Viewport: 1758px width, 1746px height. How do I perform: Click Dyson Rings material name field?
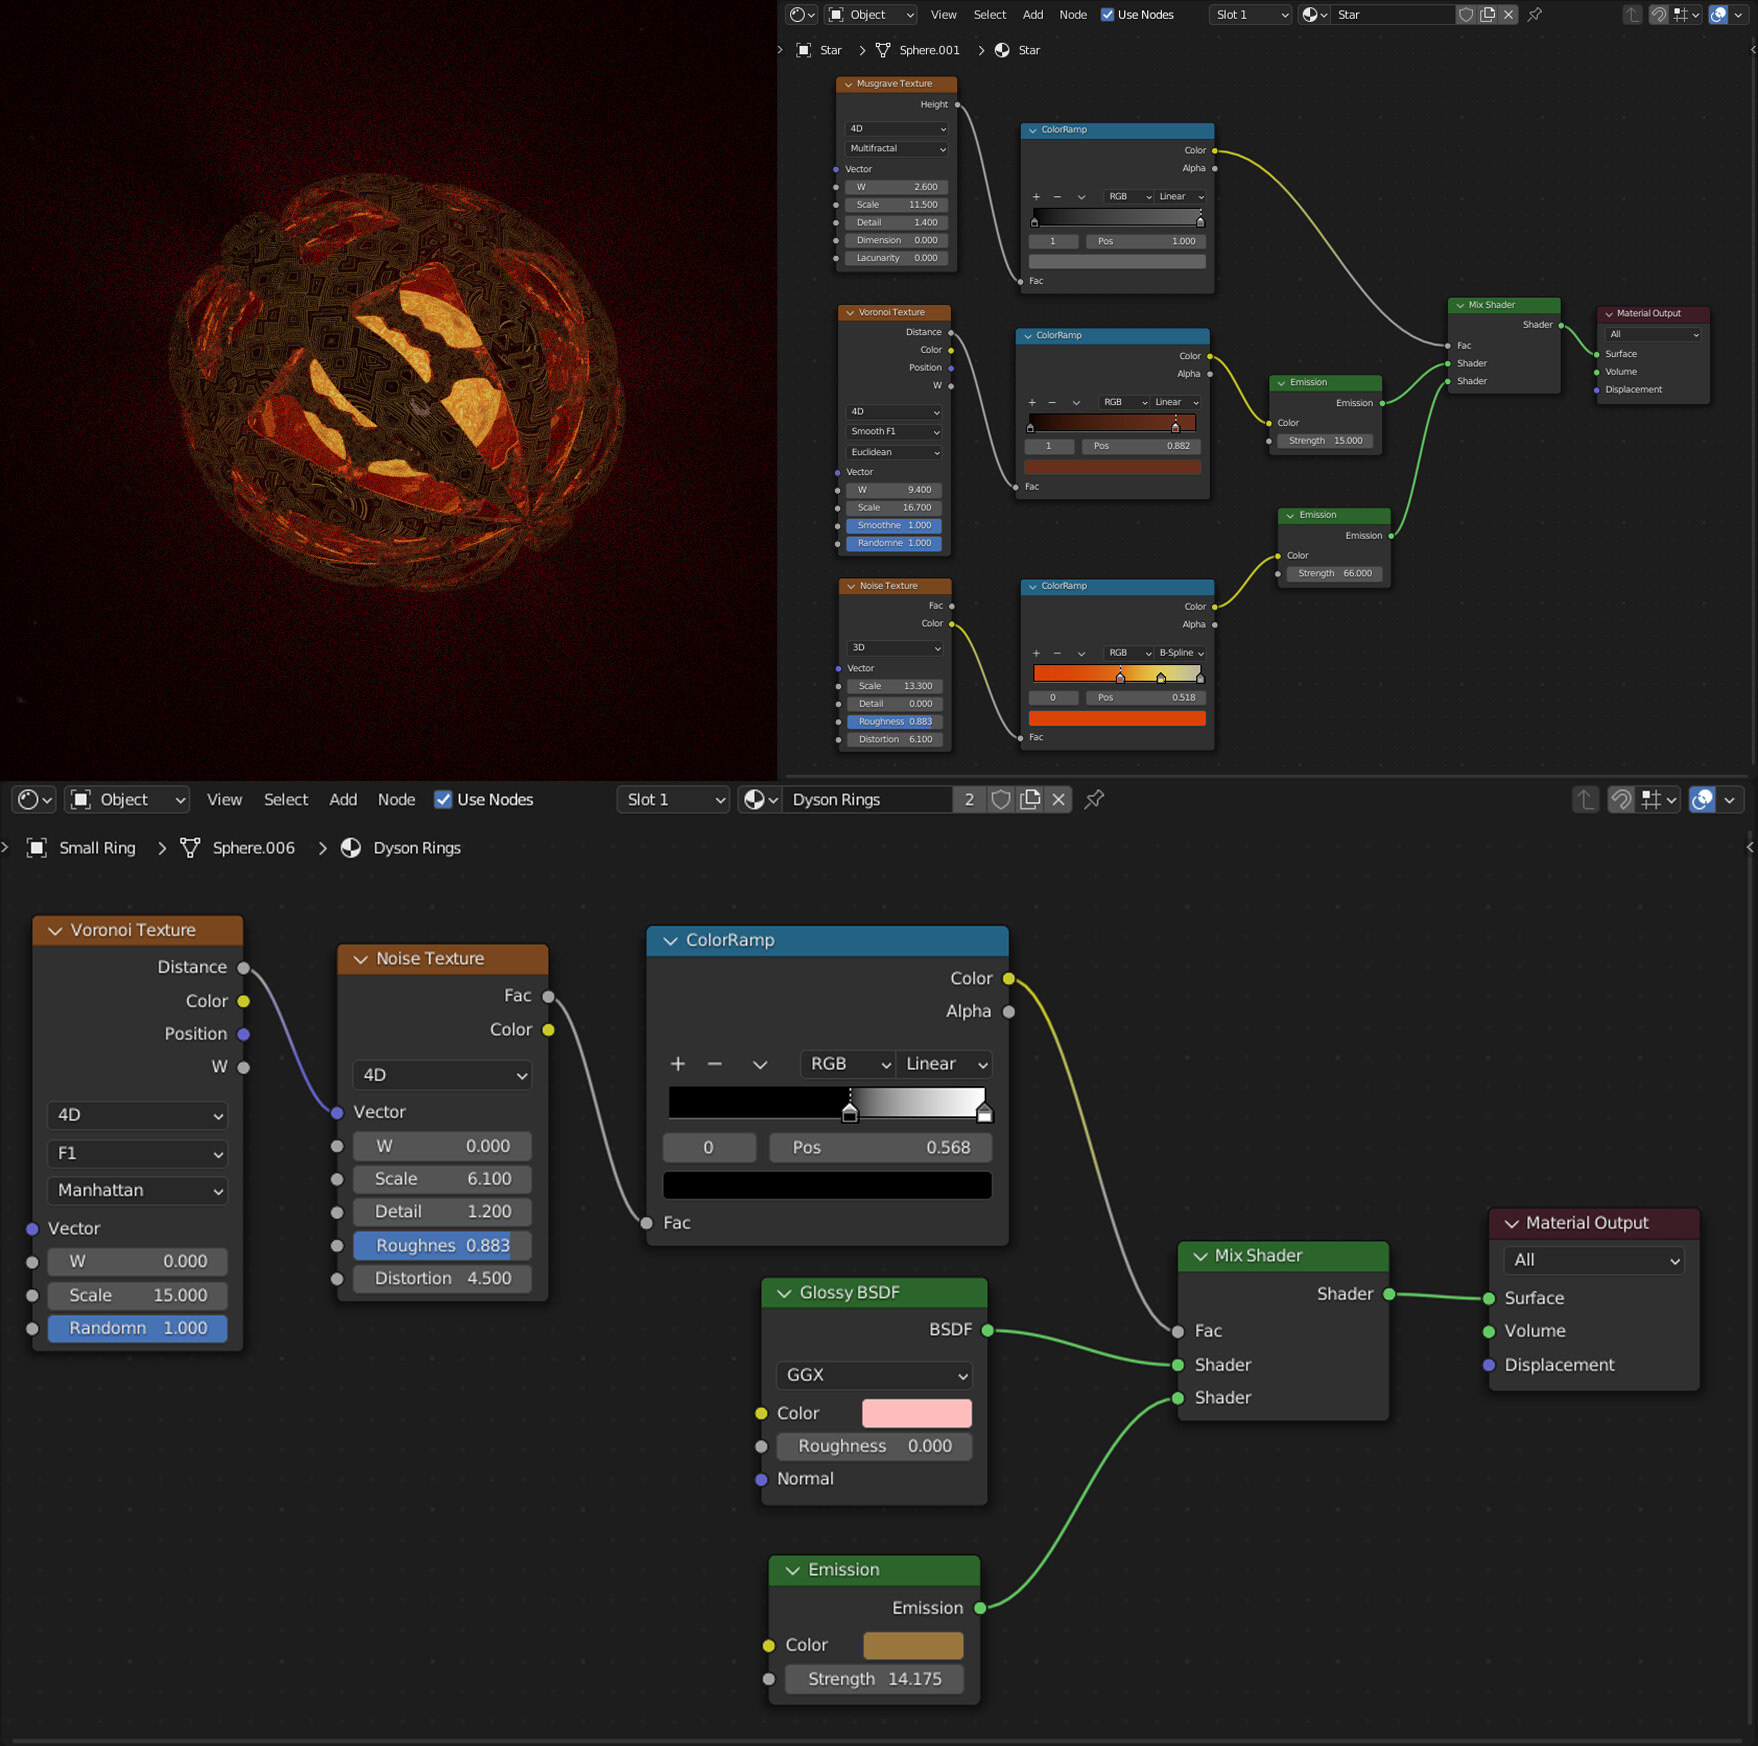click(868, 799)
